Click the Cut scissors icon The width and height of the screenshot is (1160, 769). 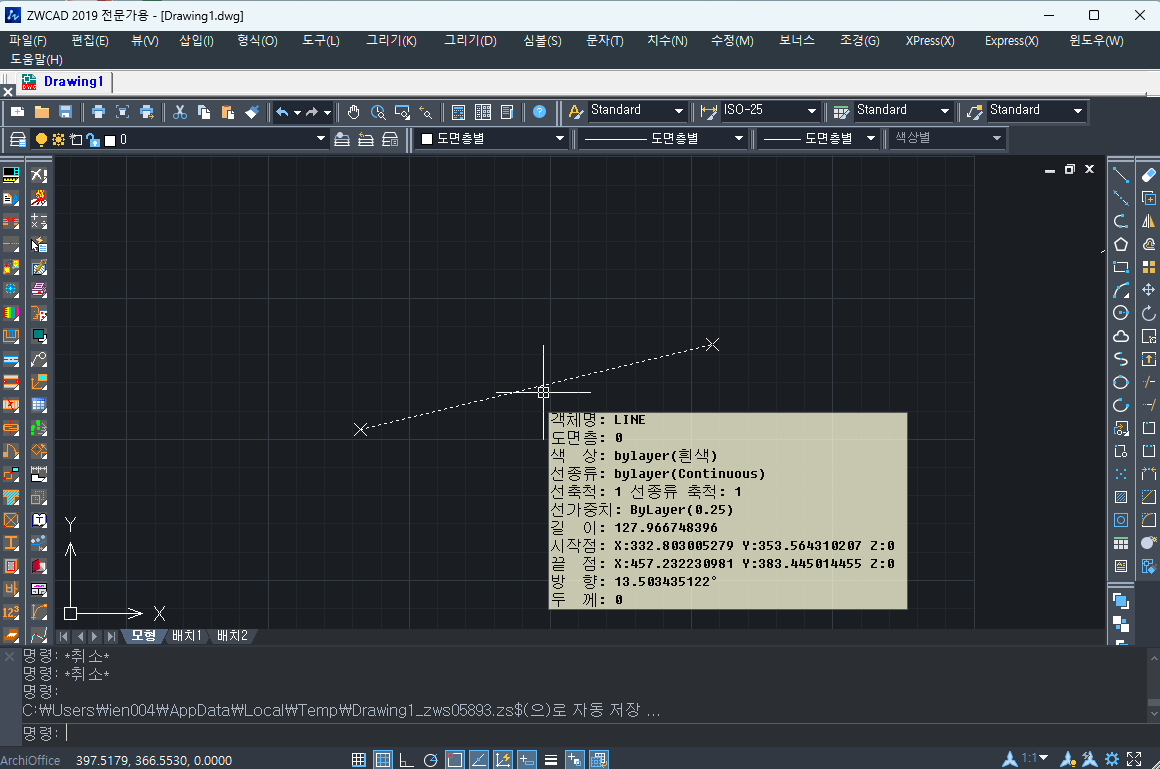tap(180, 112)
